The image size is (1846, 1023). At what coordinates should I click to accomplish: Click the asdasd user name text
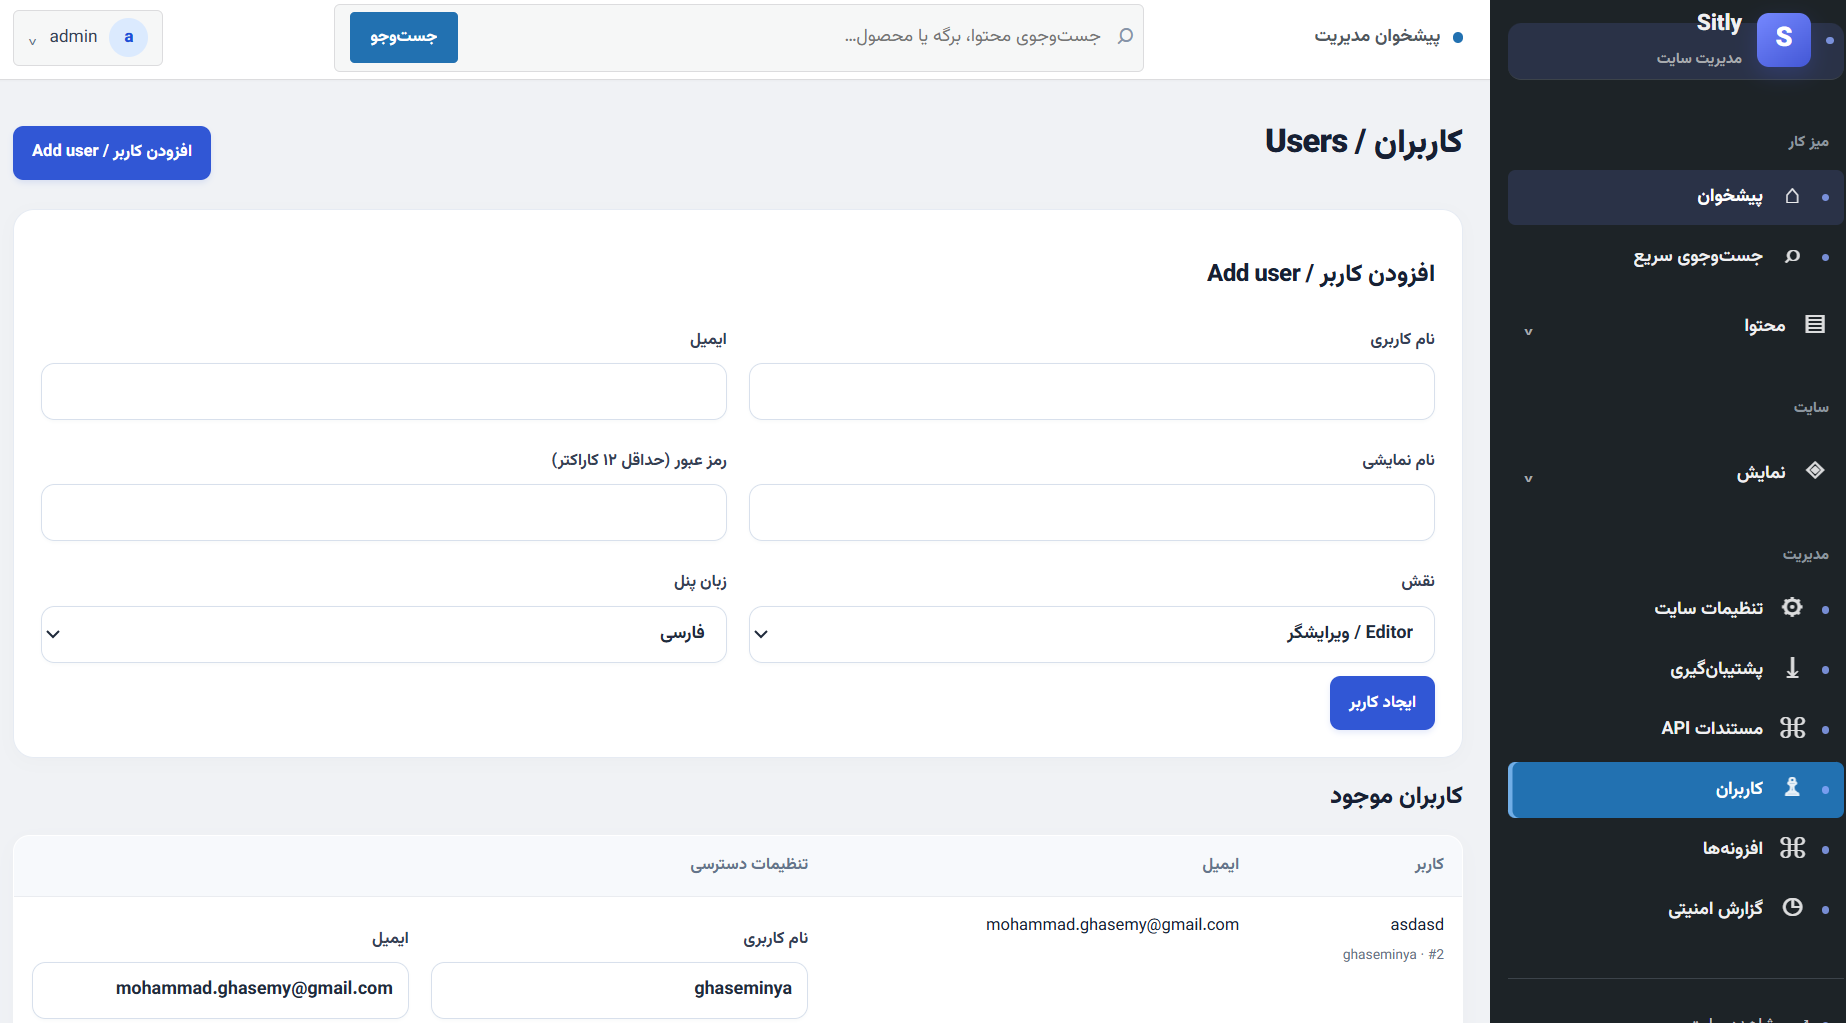click(1417, 924)
